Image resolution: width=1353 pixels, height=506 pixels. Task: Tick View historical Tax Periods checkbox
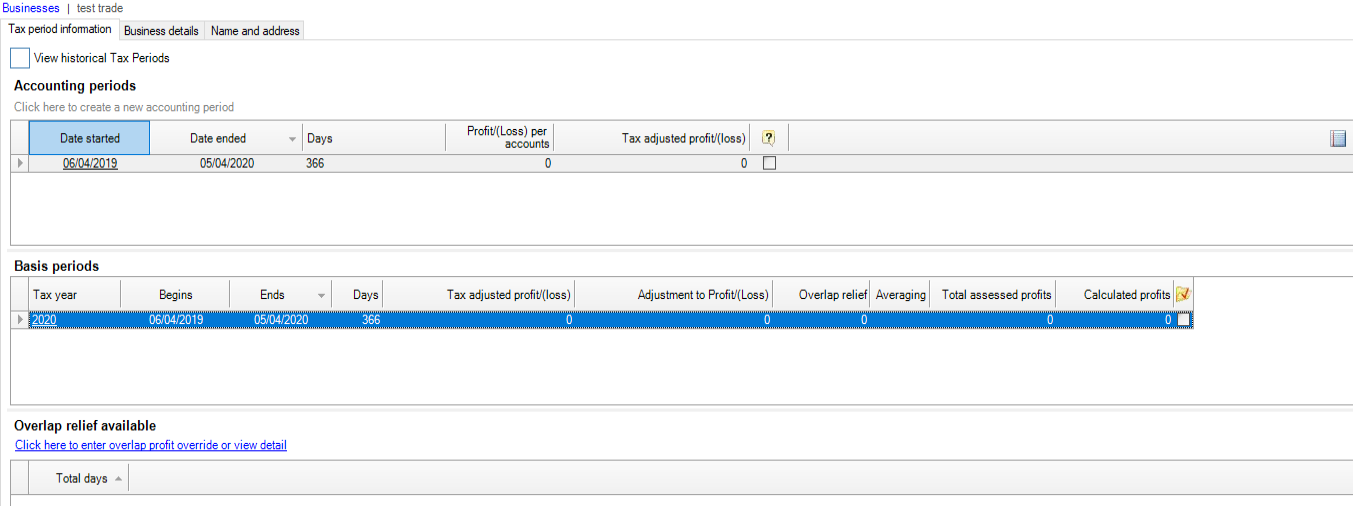(x=20, y=58)
